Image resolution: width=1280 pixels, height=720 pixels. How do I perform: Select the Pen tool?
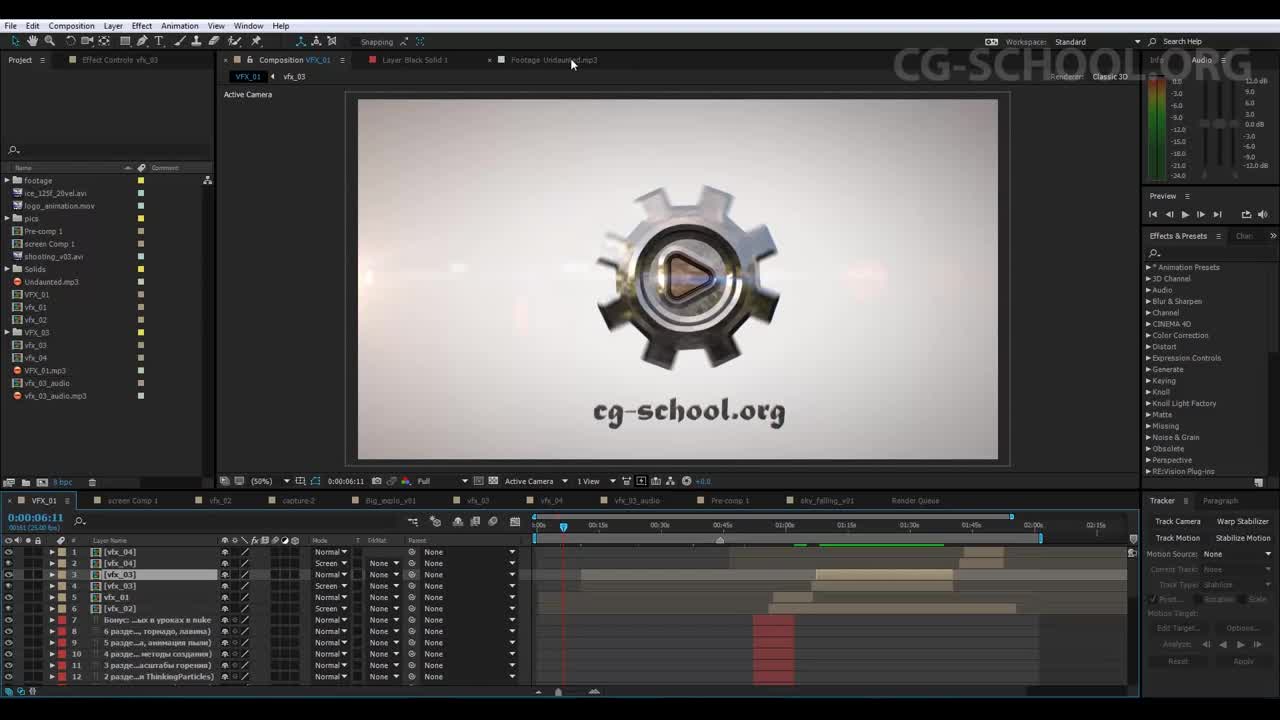coord(142,41)
